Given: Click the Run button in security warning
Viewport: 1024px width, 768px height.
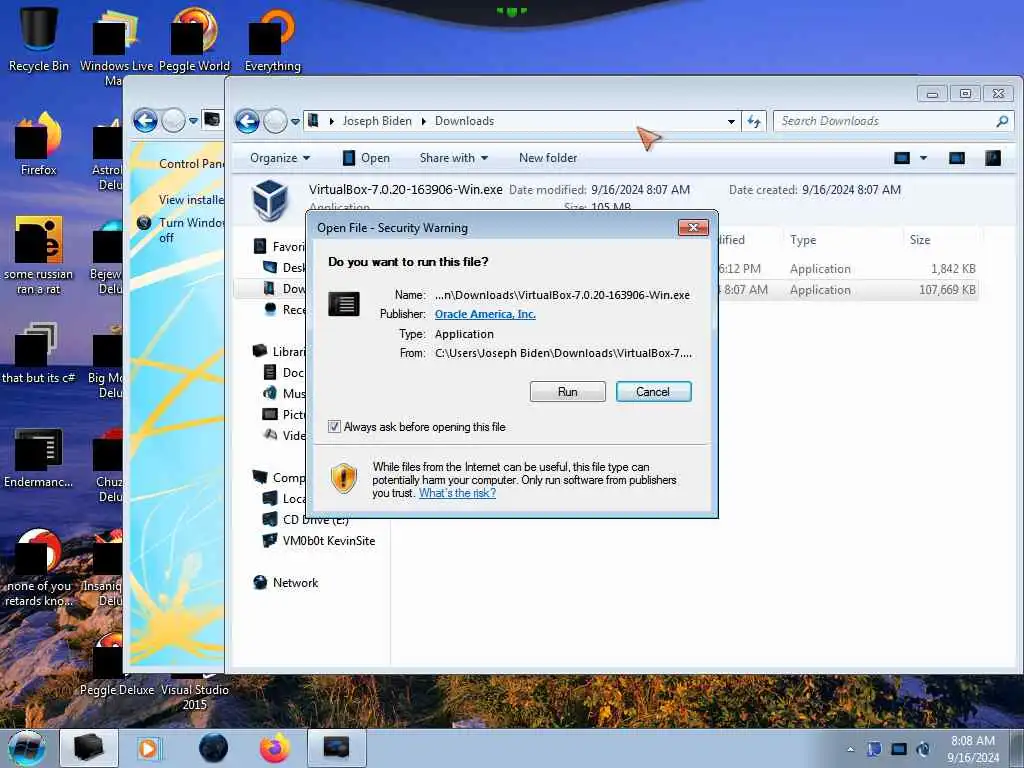Looking at the screenshot, I should [x=568, y=392].
